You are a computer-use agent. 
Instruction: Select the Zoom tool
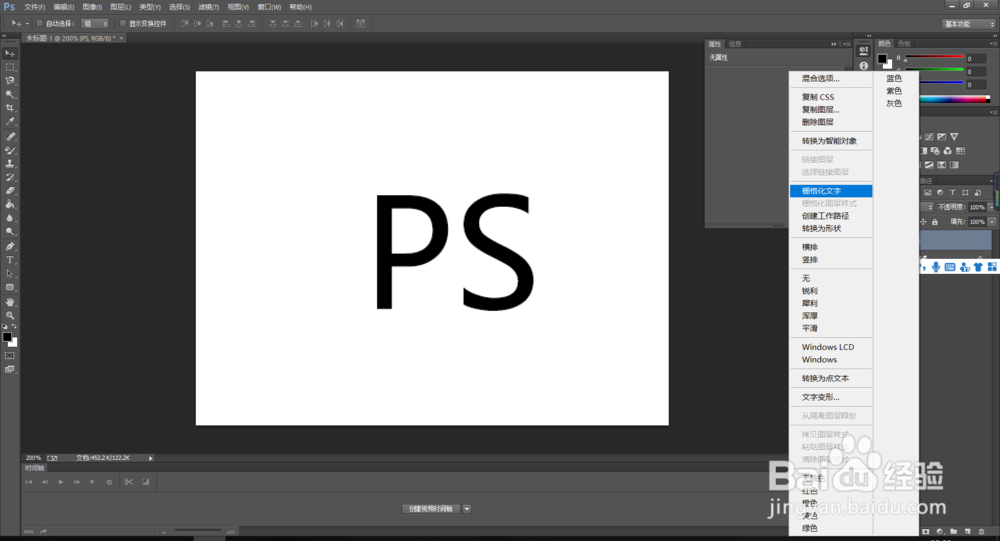click(x=10, y=315)
